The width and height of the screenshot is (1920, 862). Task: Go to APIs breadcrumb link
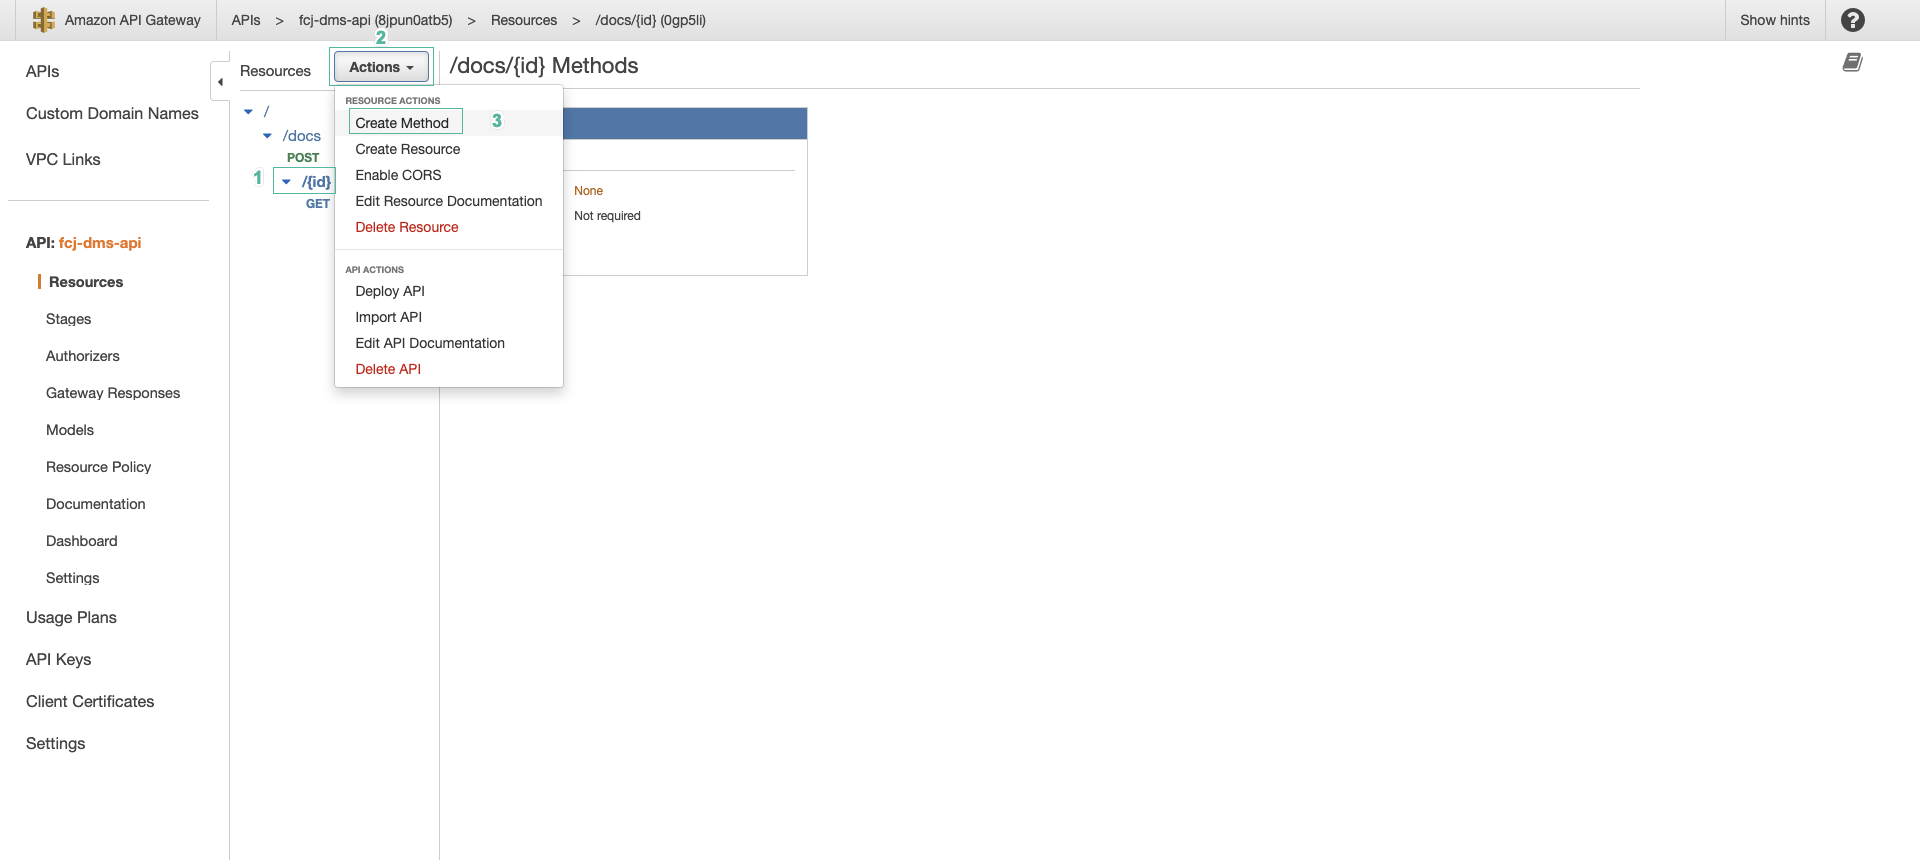coord(245,20)
